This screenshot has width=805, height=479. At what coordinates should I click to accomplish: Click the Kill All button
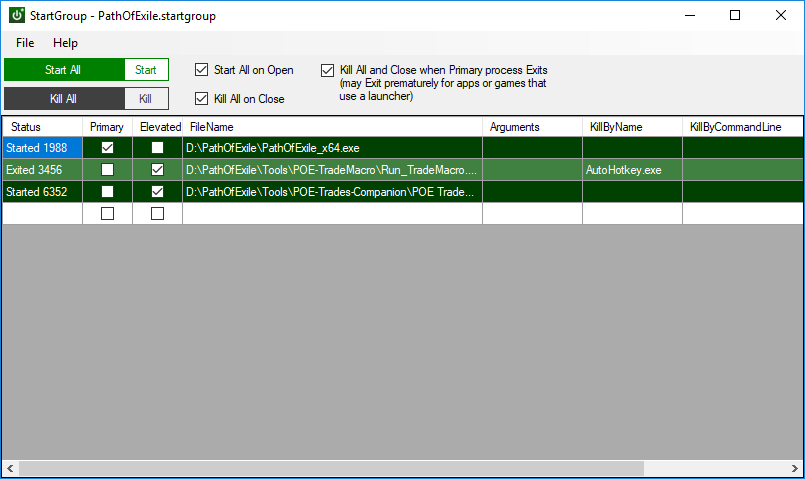tap(64, 99)
